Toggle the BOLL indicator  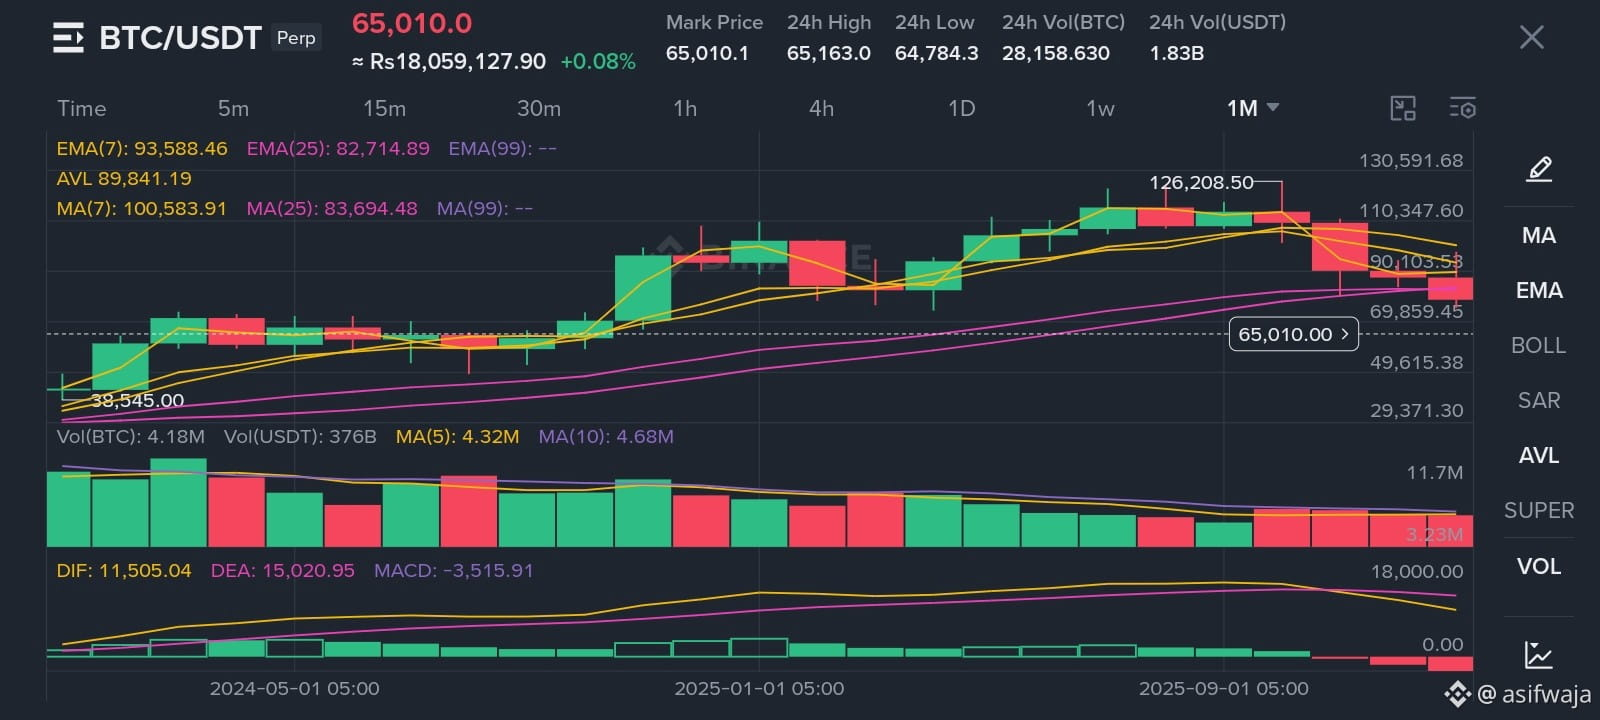point(1539,345)
